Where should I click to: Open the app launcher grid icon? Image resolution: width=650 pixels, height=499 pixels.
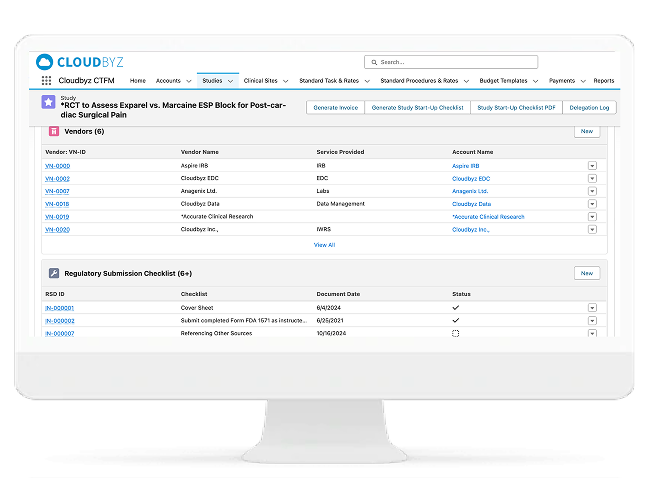[46, 80]
